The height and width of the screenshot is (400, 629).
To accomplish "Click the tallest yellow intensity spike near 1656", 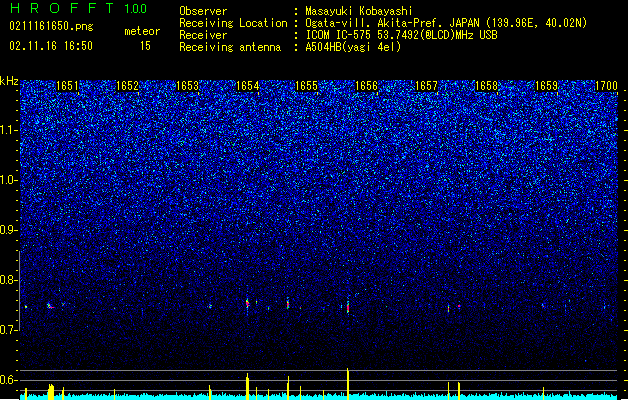I will (348, 383).
